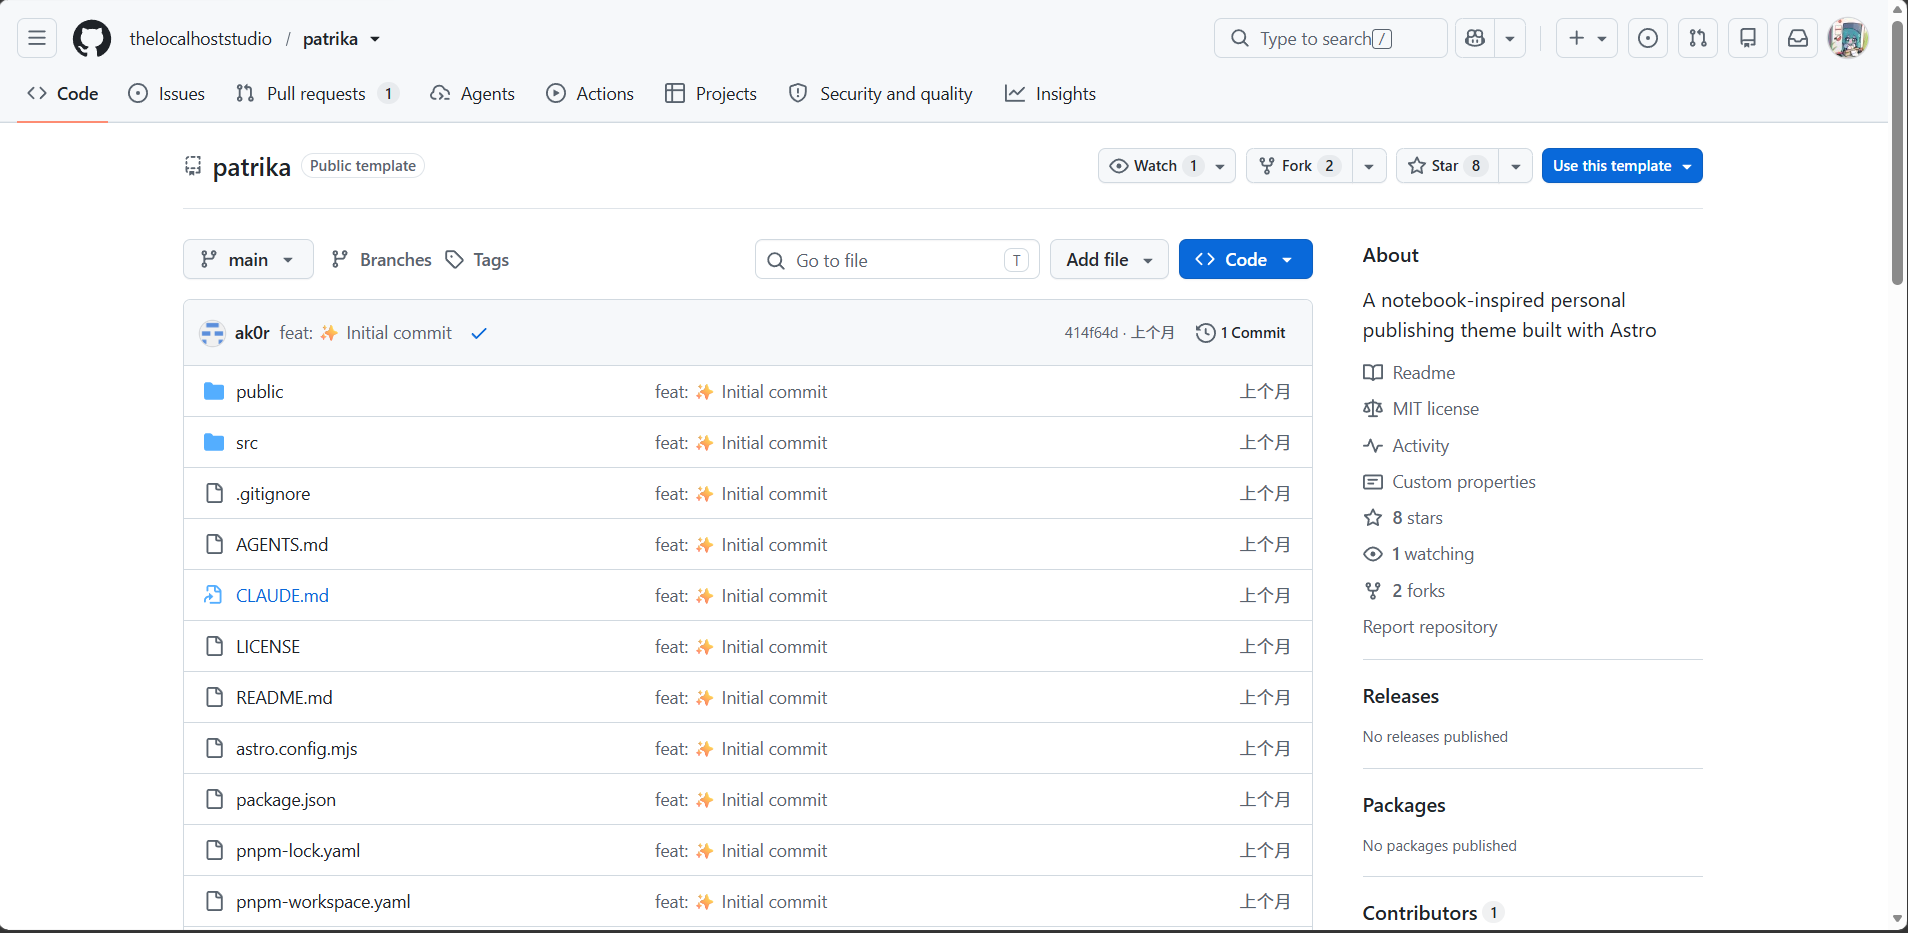Open the Packages section heading
Screen dimensions: 1908x933
coord(1404,805)
